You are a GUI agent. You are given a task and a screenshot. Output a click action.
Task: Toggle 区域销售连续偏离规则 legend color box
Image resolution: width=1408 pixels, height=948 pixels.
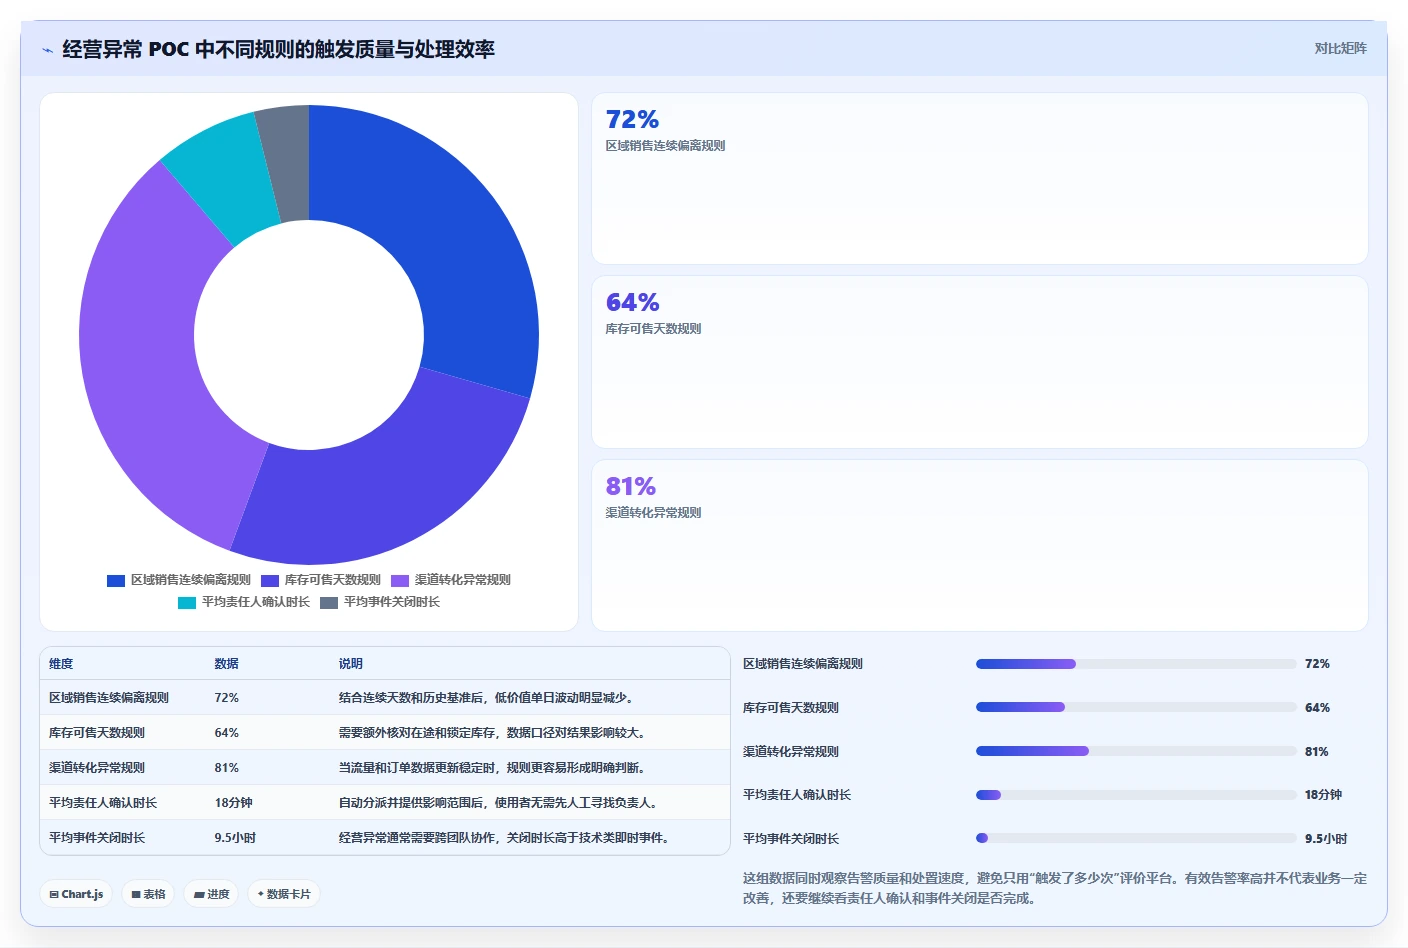[x=116, y=580]
